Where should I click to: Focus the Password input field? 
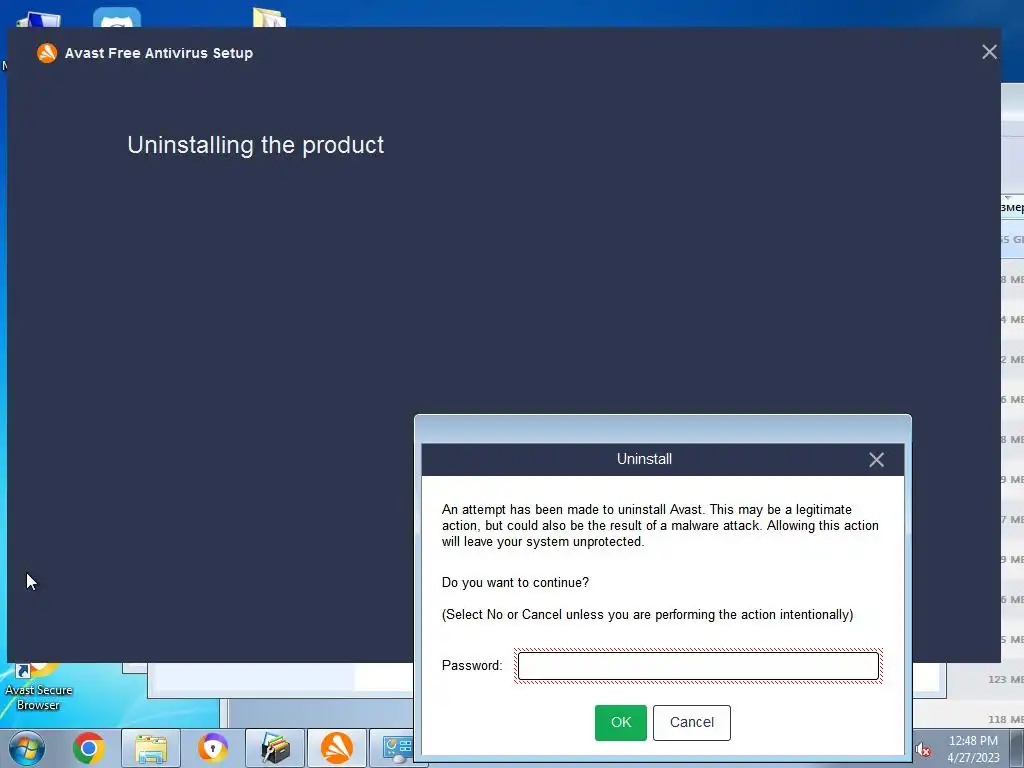coord(698,666)
